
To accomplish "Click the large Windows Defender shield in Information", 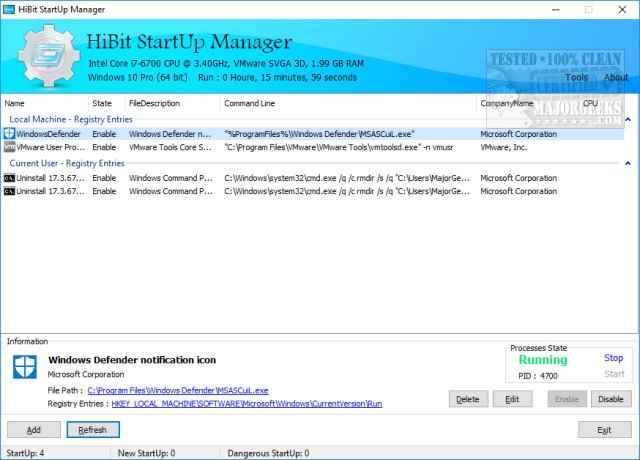I will [24, 367].
